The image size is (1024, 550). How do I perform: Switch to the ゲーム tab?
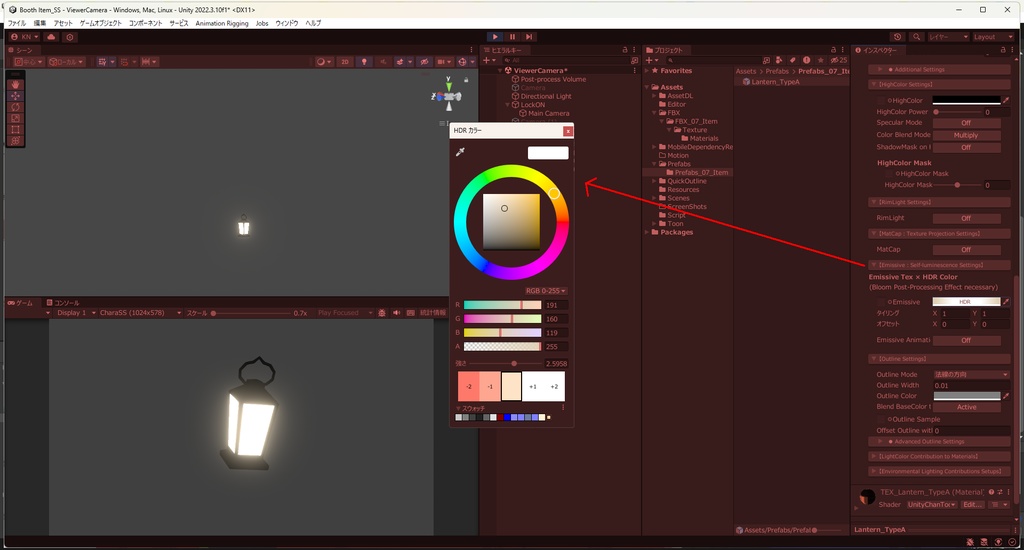tap(20, 302)
